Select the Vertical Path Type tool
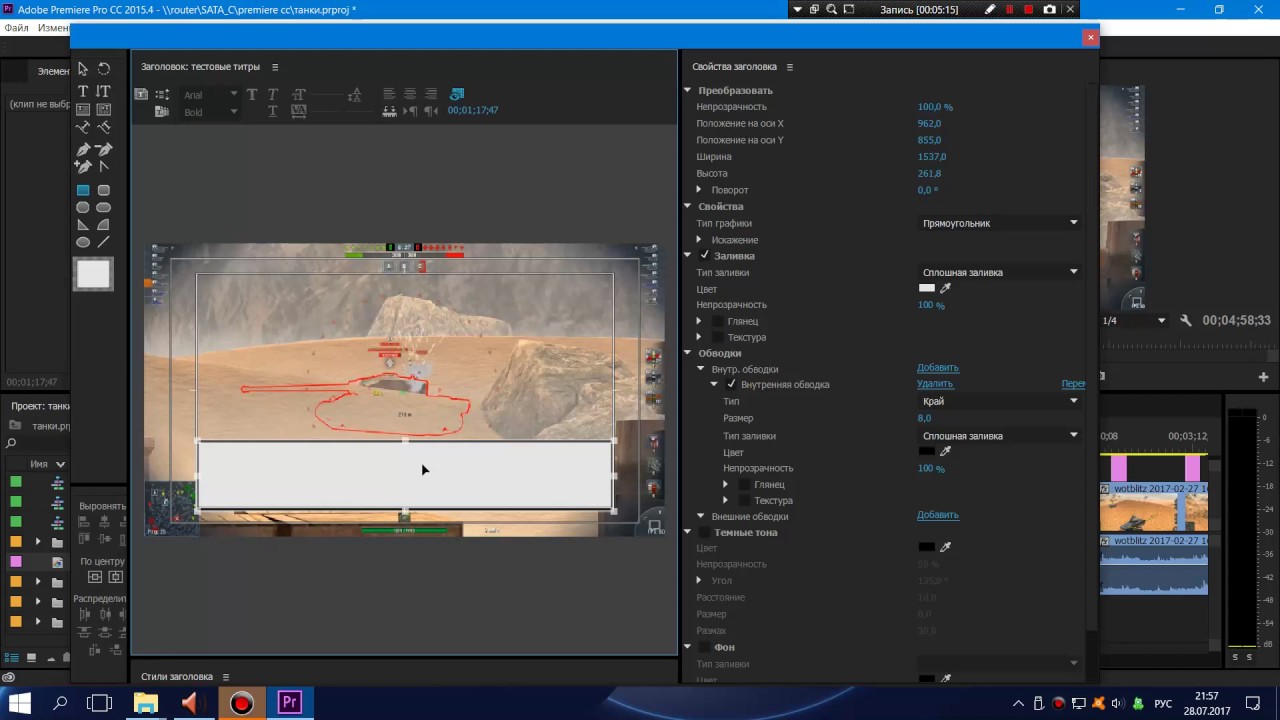The height and width of the screenshot is (720, 1280). pos(104,128)
